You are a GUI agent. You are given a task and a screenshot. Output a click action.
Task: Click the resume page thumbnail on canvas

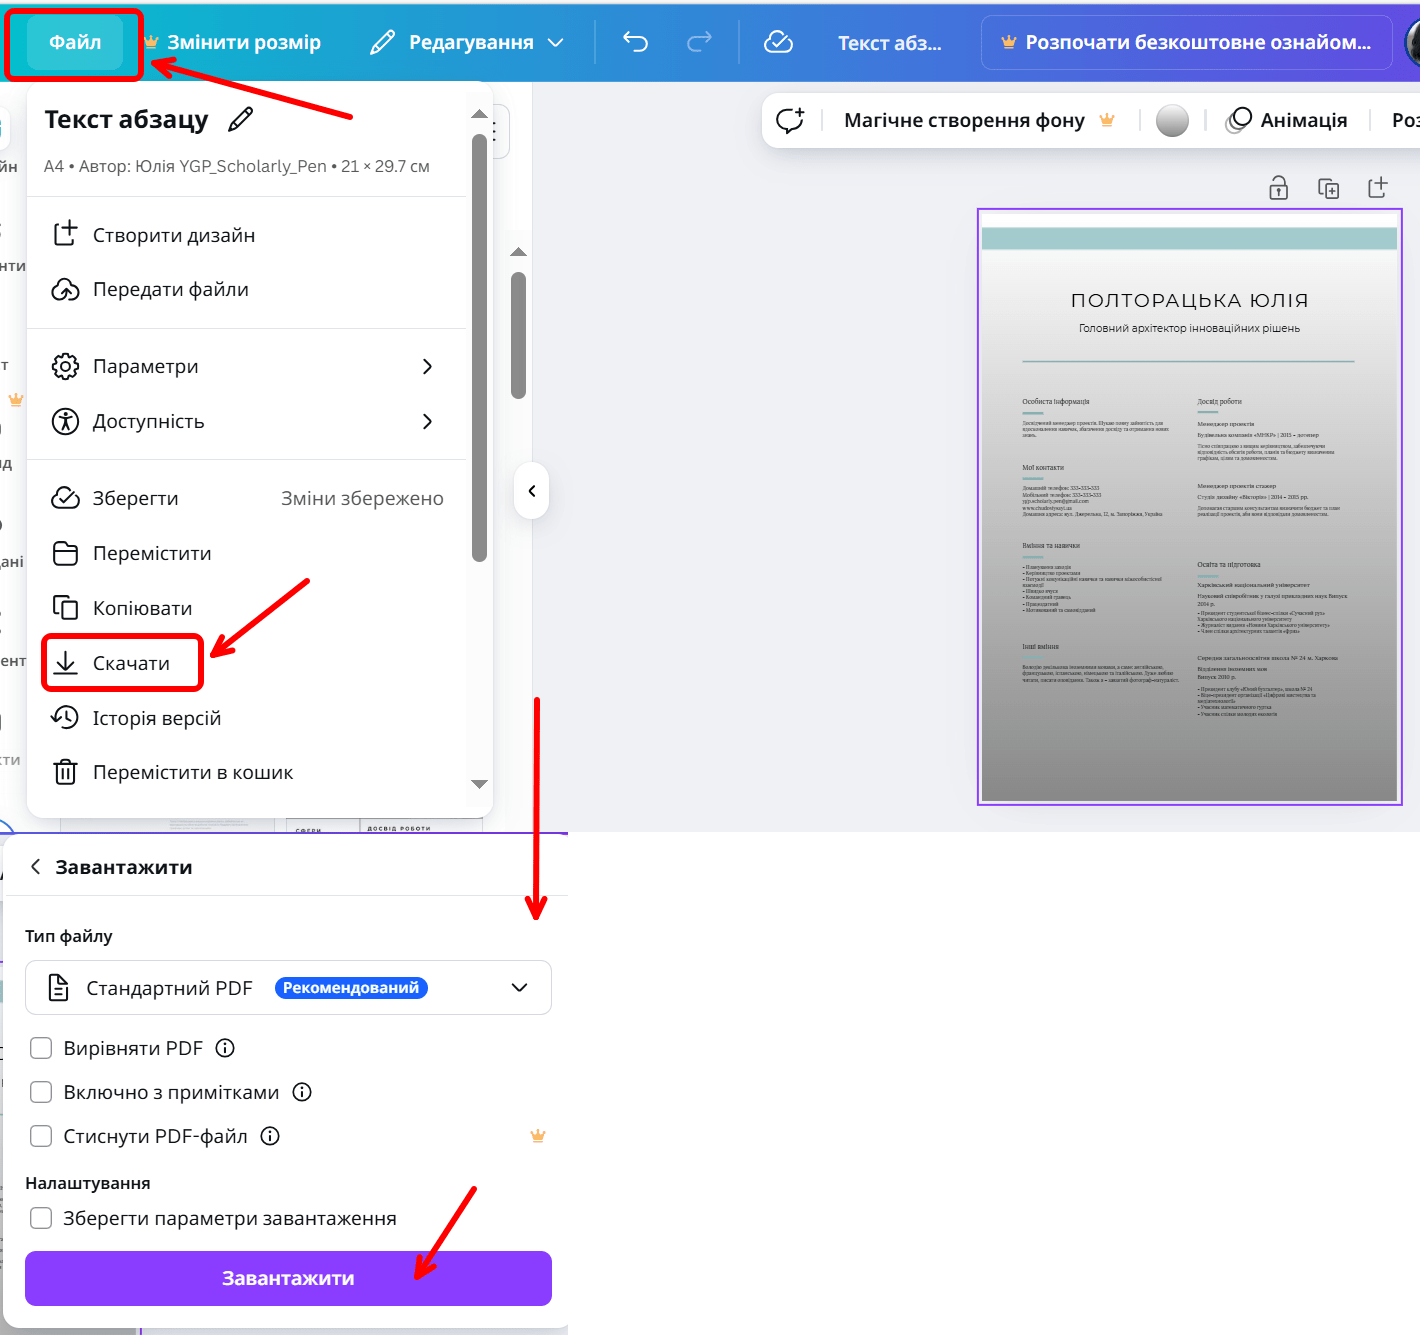(x=1189, y=506)
